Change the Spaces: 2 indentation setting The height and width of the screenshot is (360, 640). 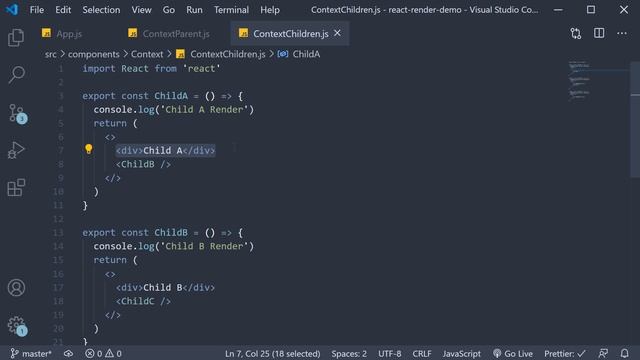pyautogui.click(x=349, y=353)
